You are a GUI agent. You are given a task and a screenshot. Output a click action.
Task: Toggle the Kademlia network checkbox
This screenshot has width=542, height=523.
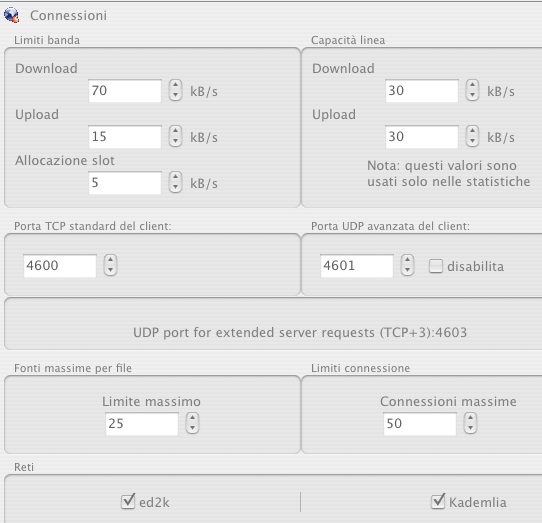(438, 501)
